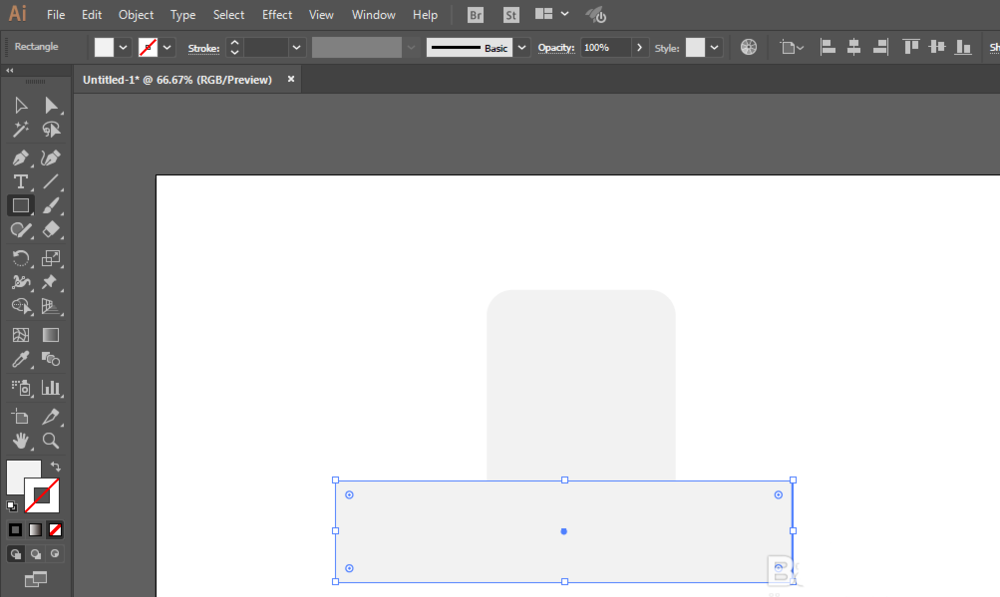Click the Direct Selection tool
This screenshot has height=597, width=1000.
[x=50, y=105]
